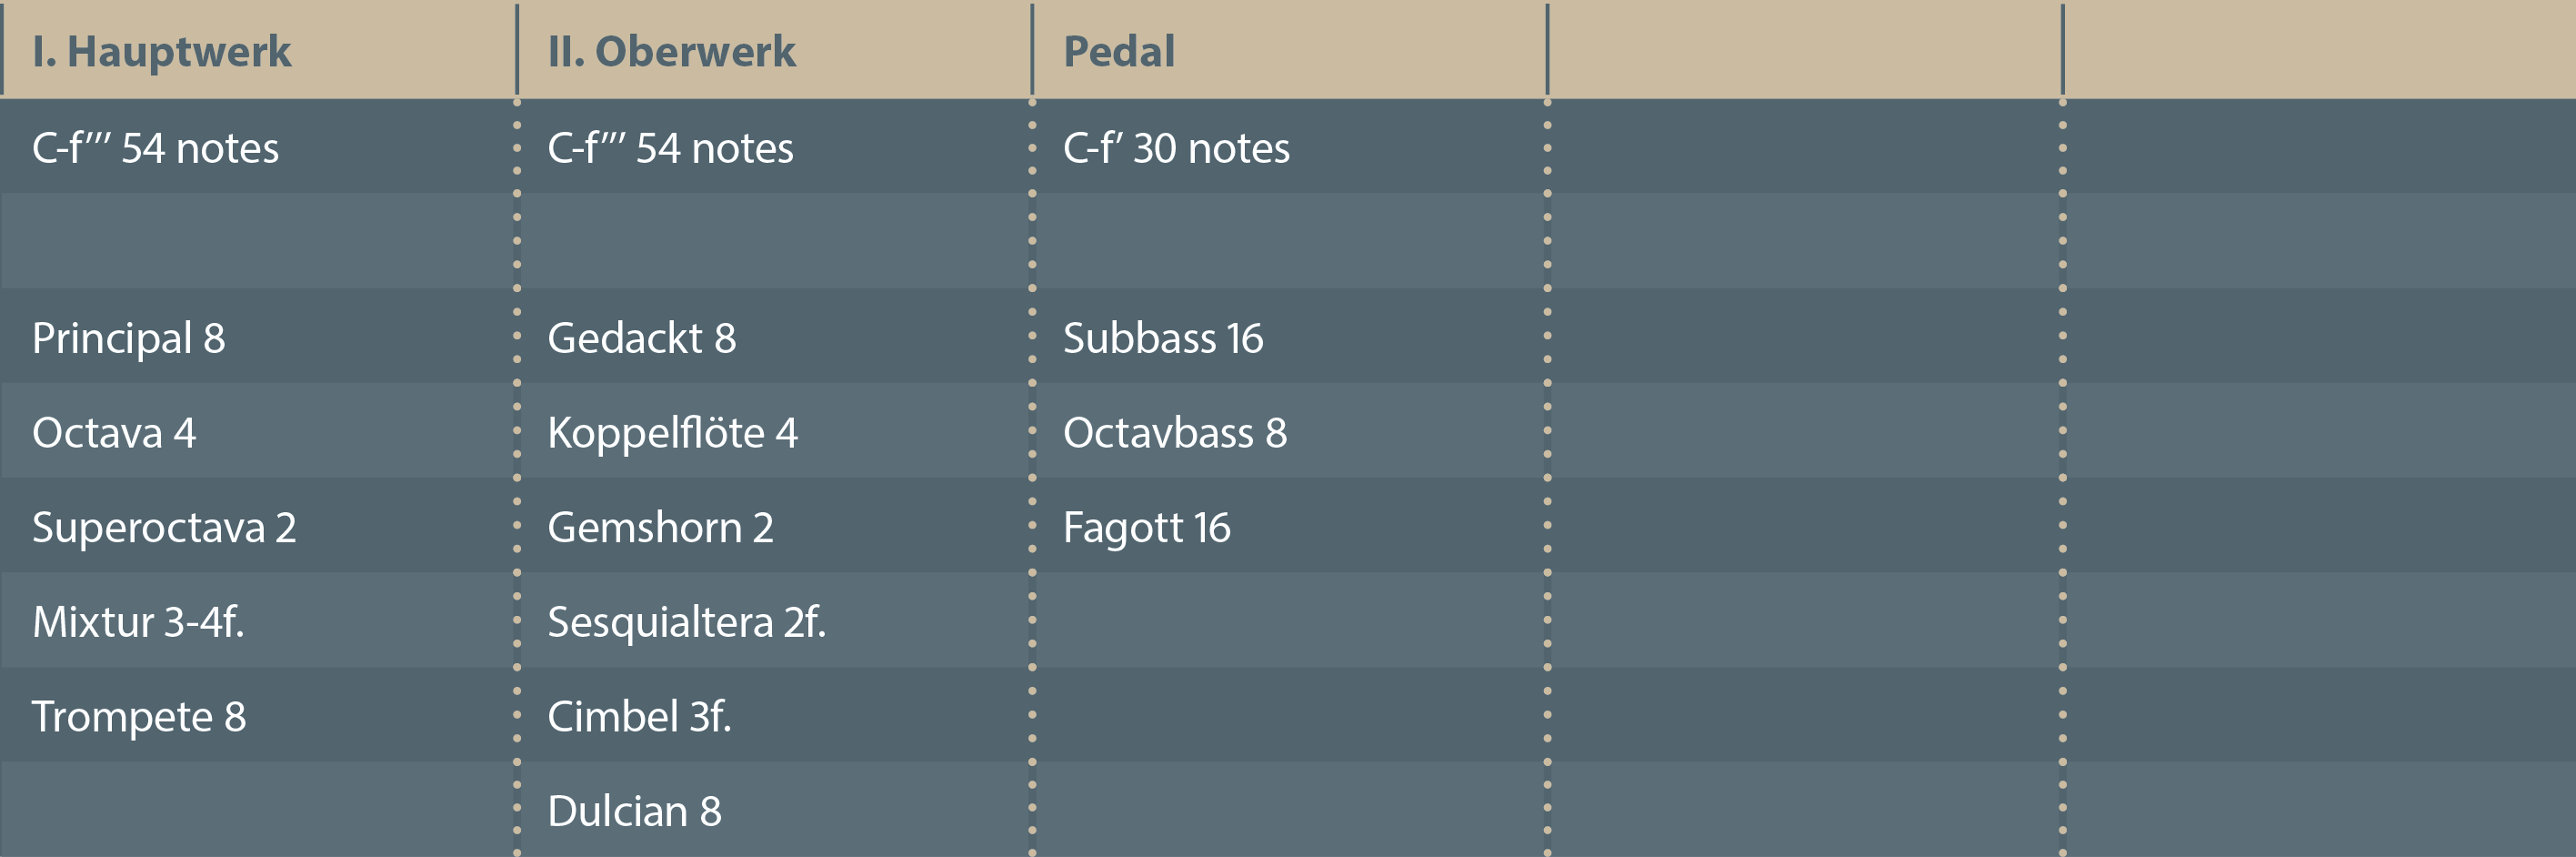The image size is (2576, 857).
Task: Click the Pedal range C-f′ 30 notes
Action: tap(1176, 148)
